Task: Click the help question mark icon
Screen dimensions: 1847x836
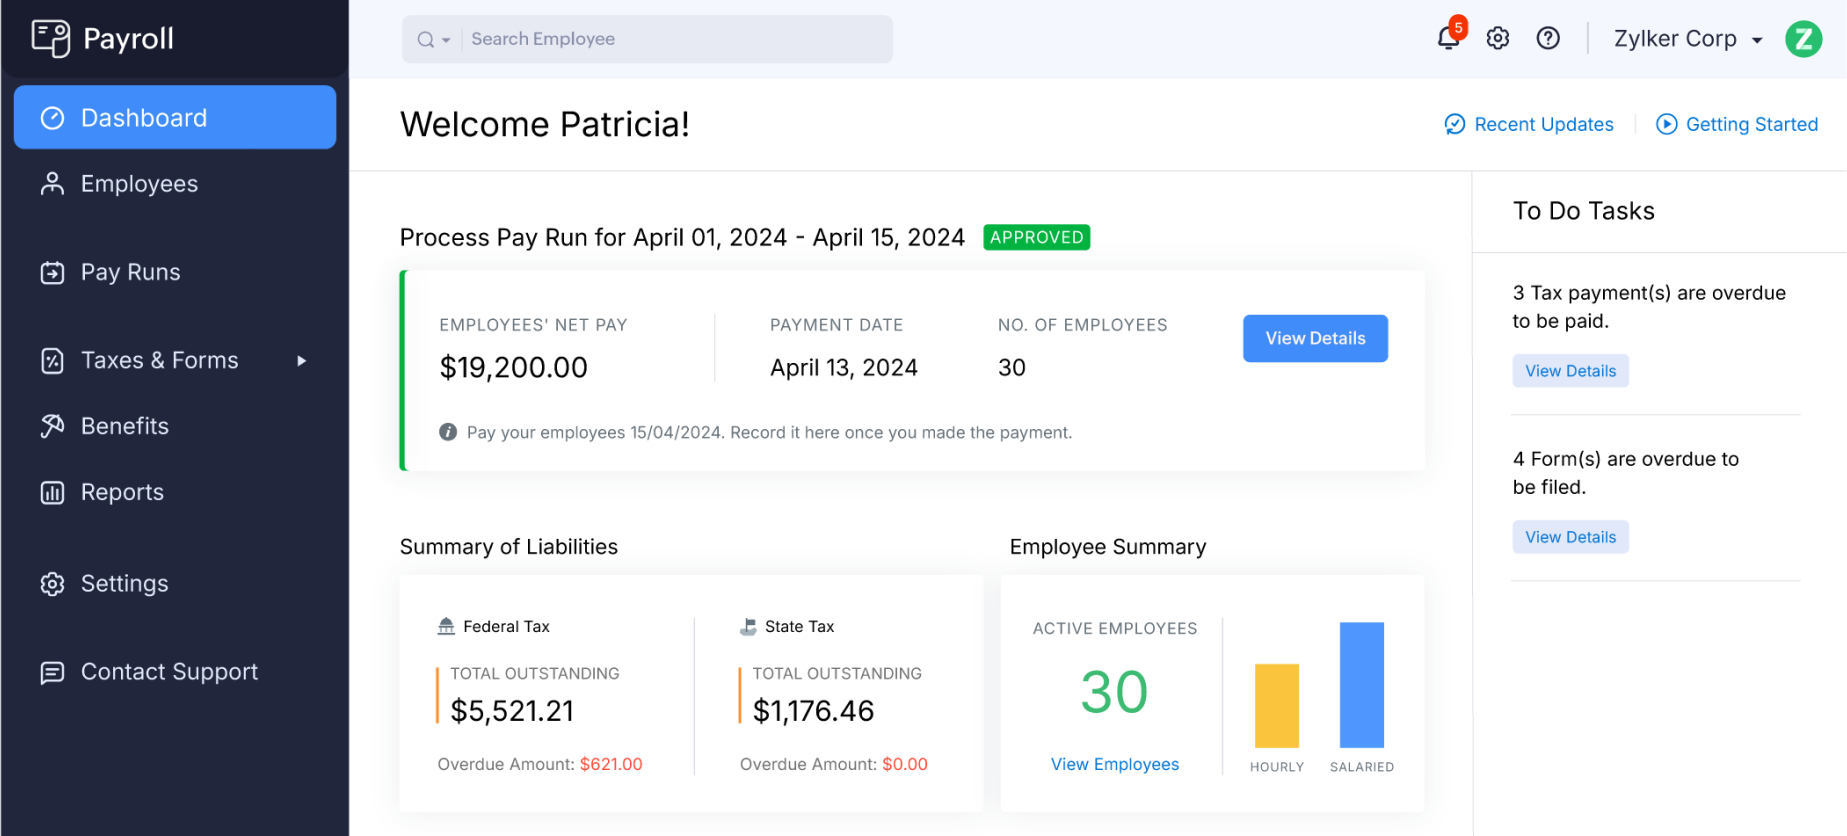Action: [x=1548, y=38]
